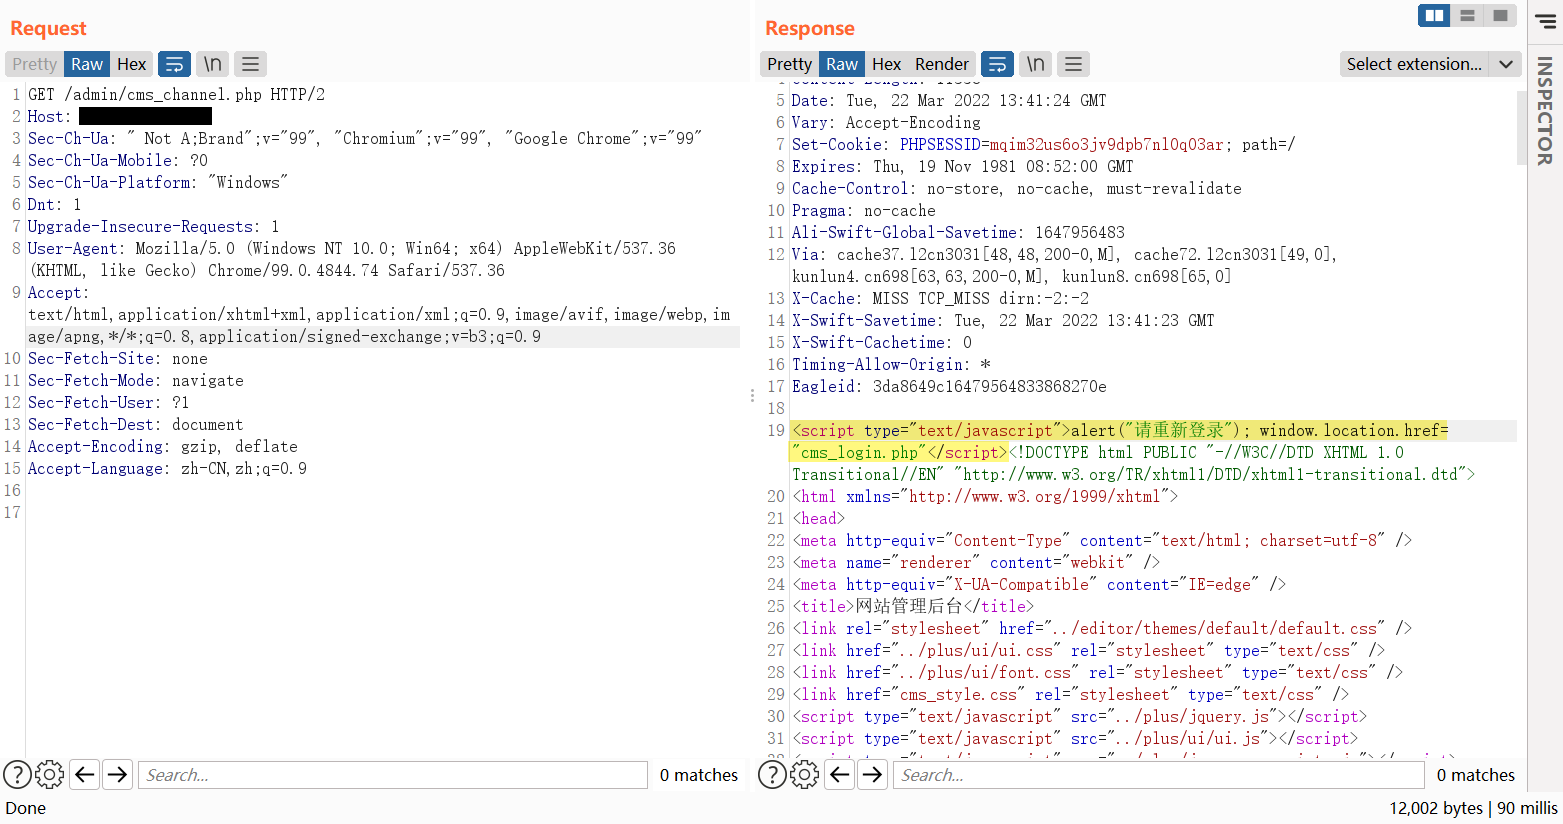The height and width of the screenshot is (824, 1563).
Task: Click the GET /admin/cms_channel.php request line
Action: [x=176, y=95]
